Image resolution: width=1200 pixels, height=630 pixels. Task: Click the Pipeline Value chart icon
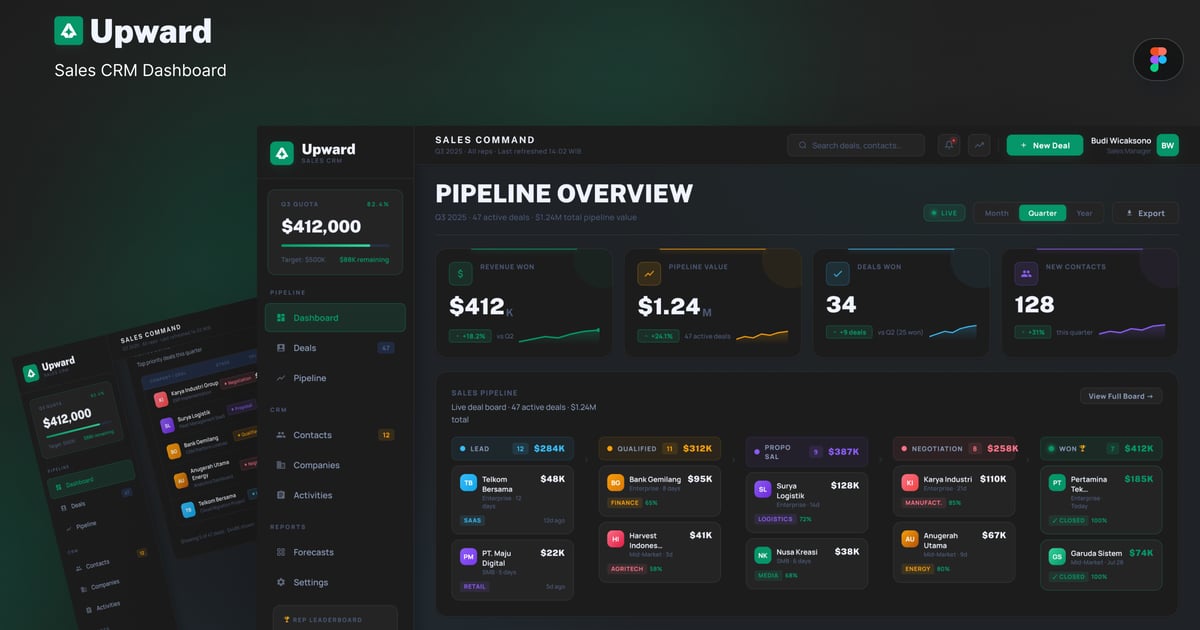[649, 273]
